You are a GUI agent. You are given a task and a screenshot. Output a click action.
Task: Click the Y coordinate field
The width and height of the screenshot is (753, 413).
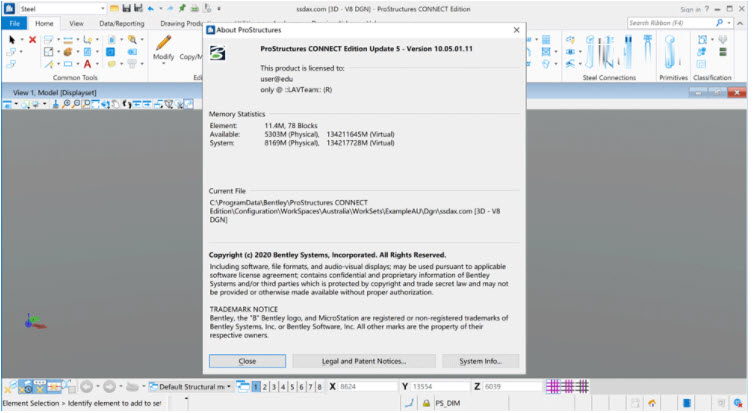tap(440, 387)
